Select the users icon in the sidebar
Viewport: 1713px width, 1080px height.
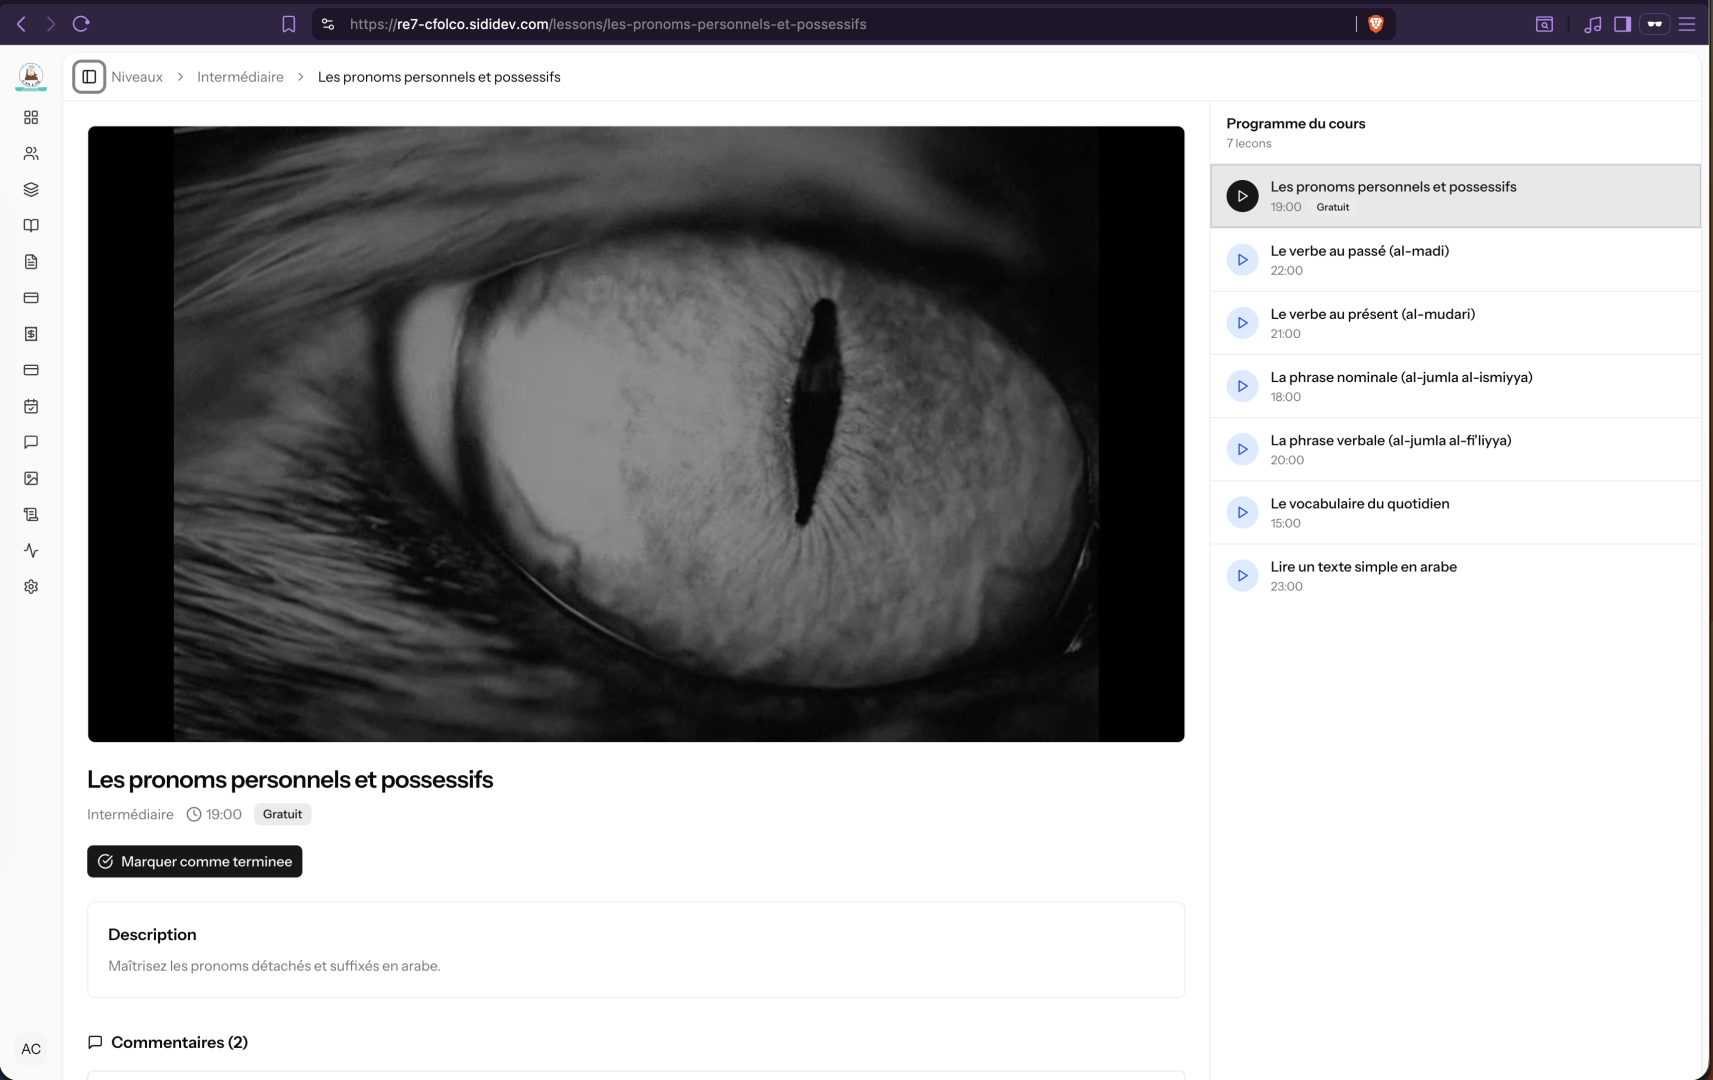coord(31,153)
